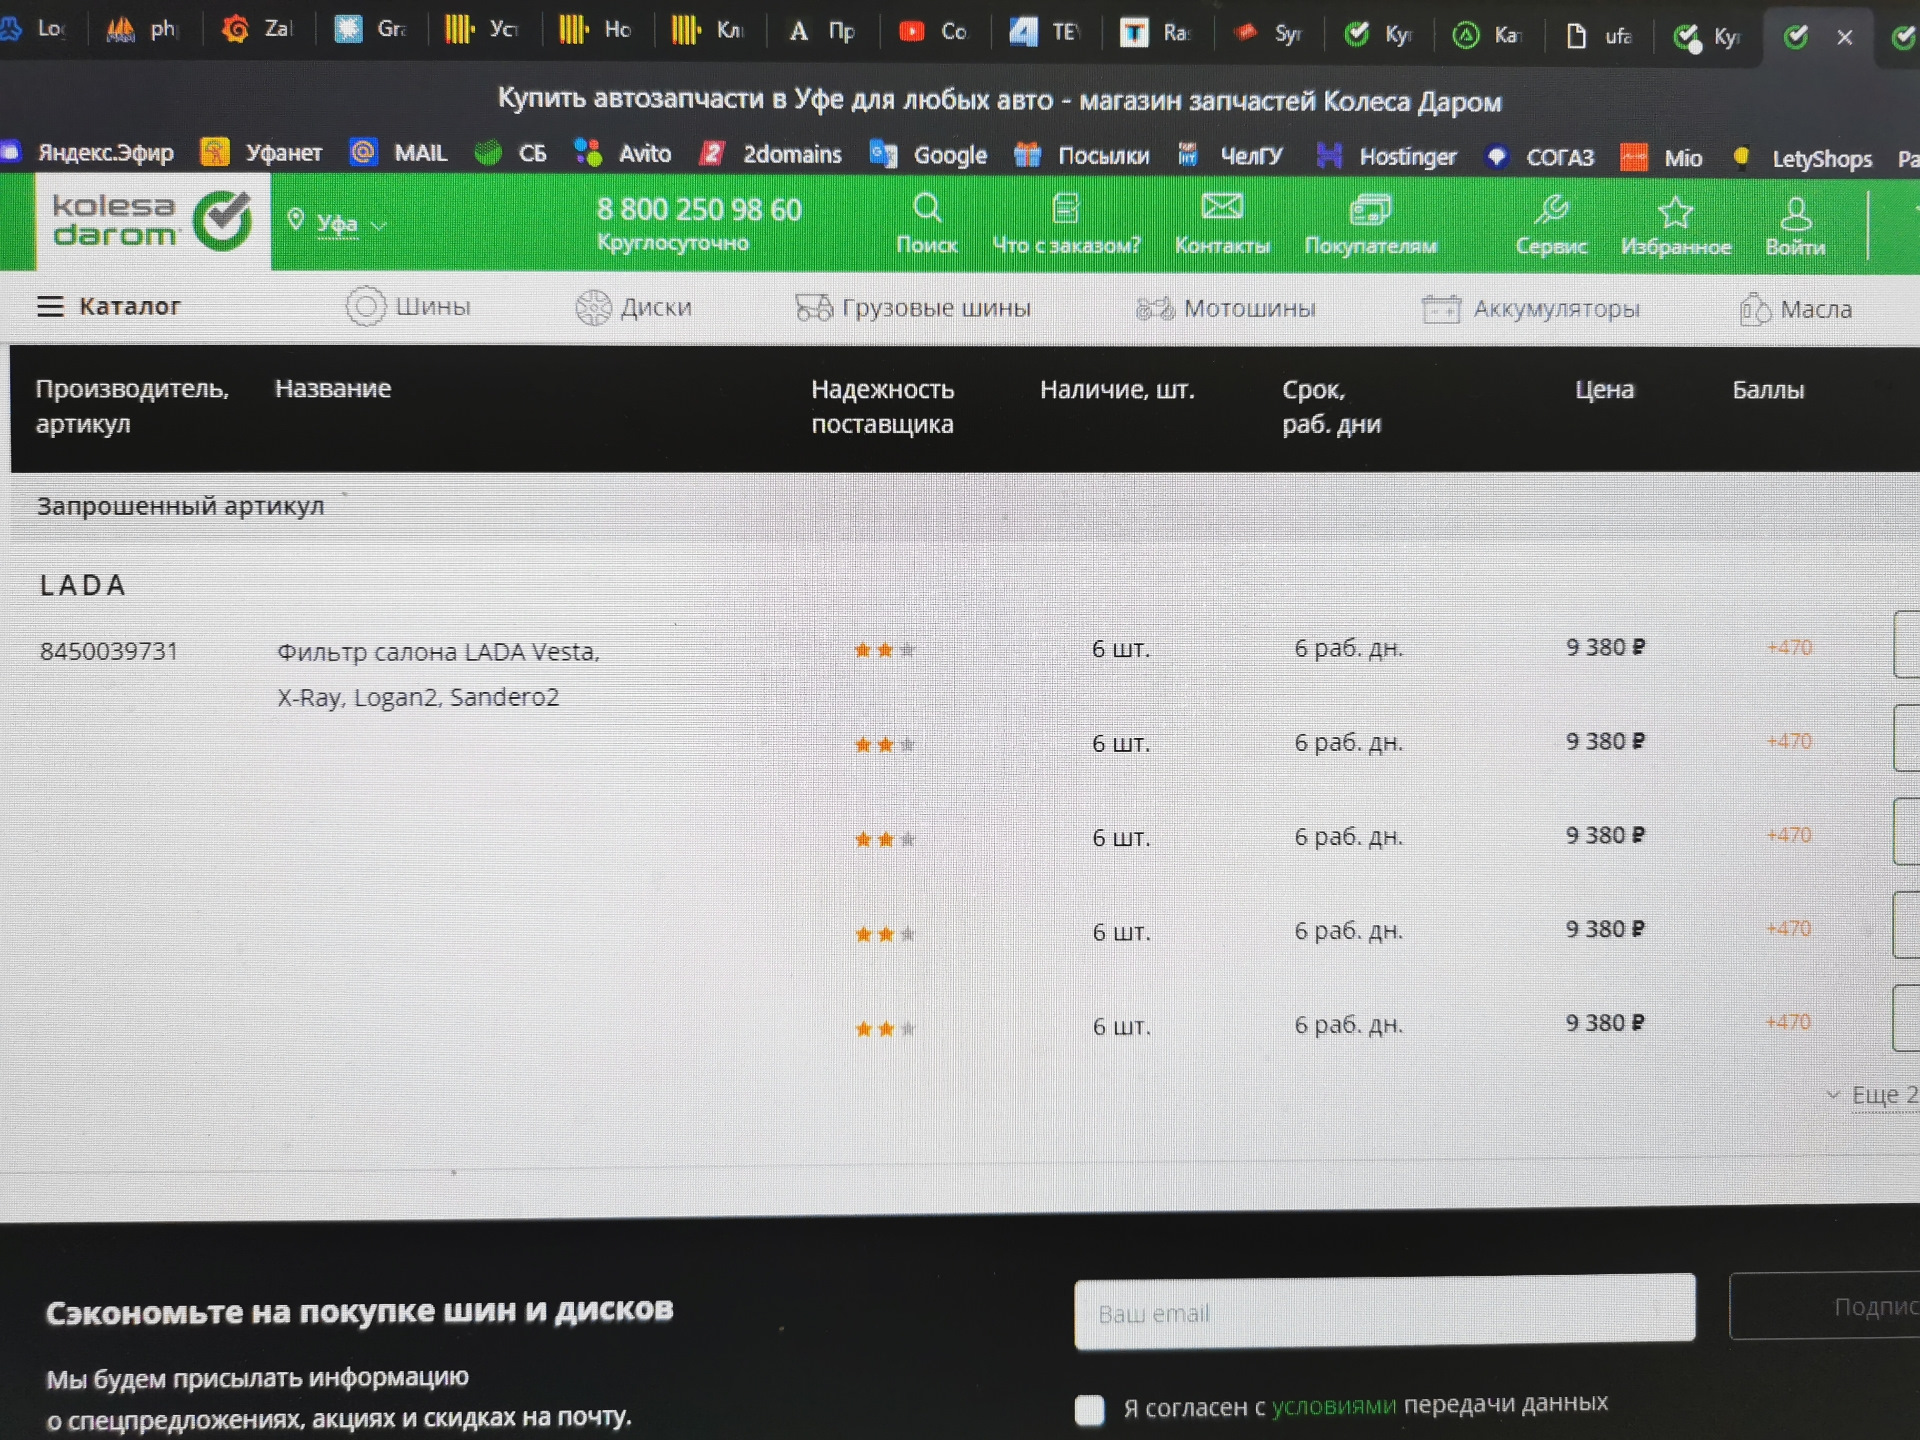
Task: Open the Google bookmark
Action: click(928, 155)
